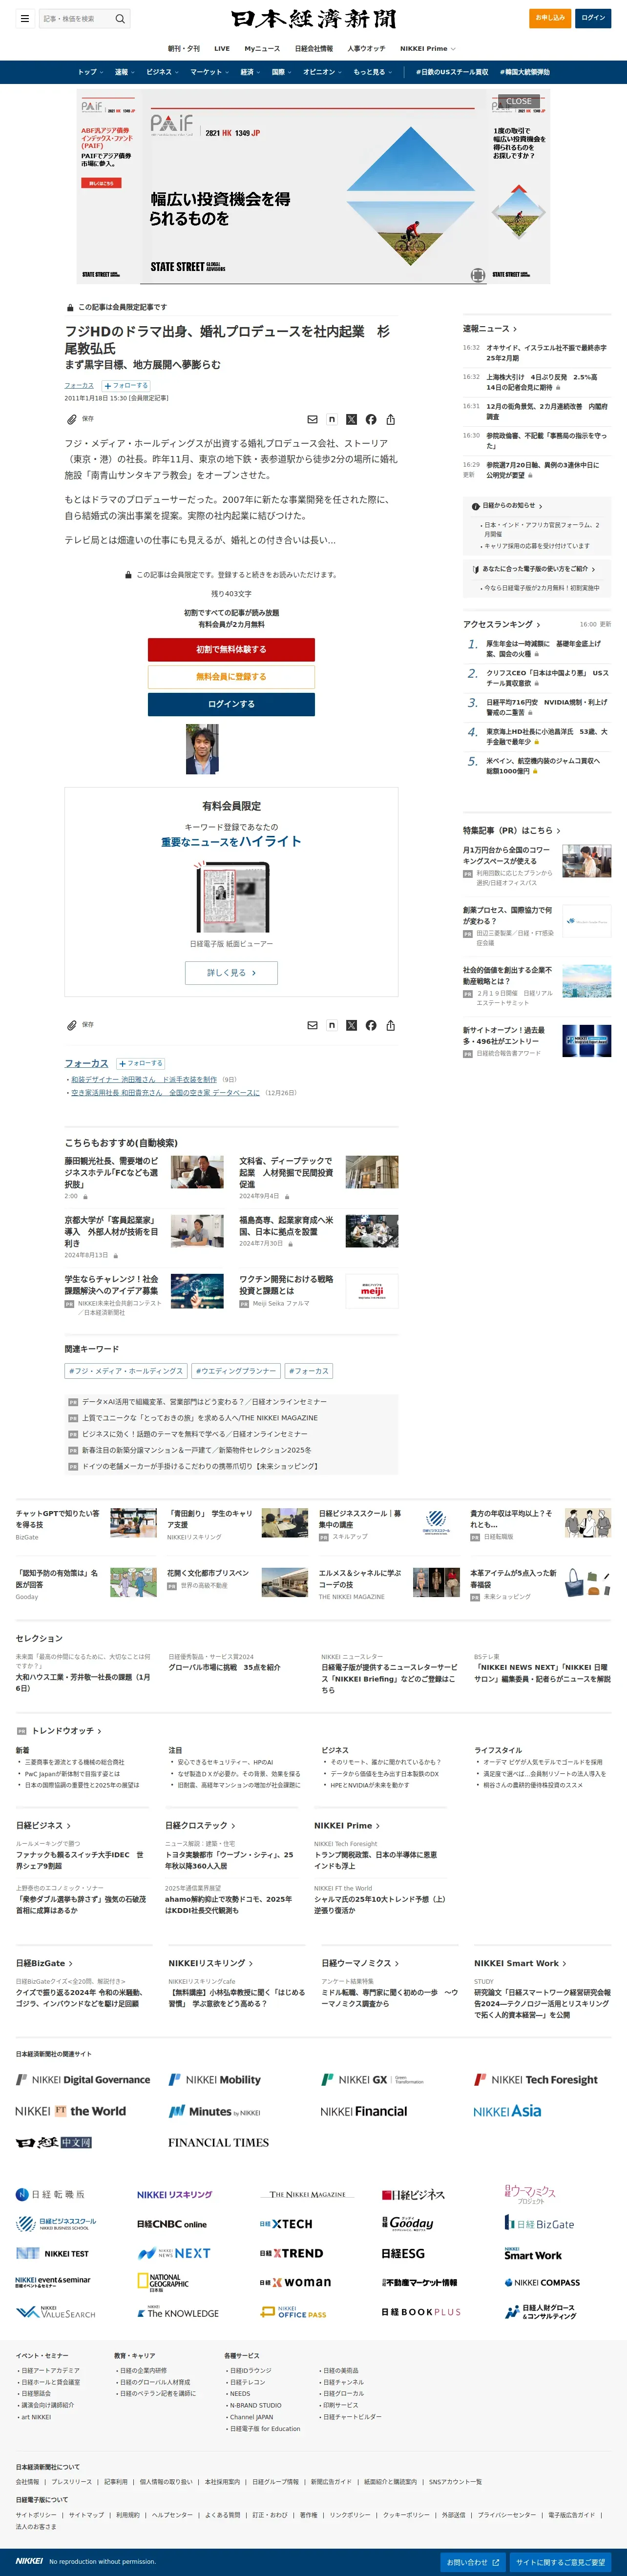The image size is (627, 2576).
Task: Click the orange お申し込み button
Action: 550,18
